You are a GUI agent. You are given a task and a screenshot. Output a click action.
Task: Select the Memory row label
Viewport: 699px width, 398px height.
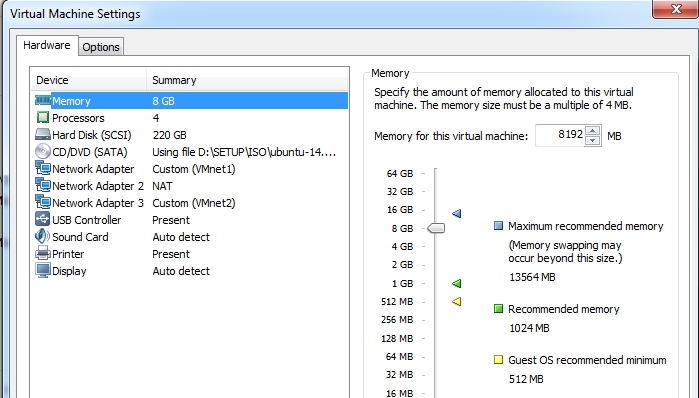pos(71,101)
